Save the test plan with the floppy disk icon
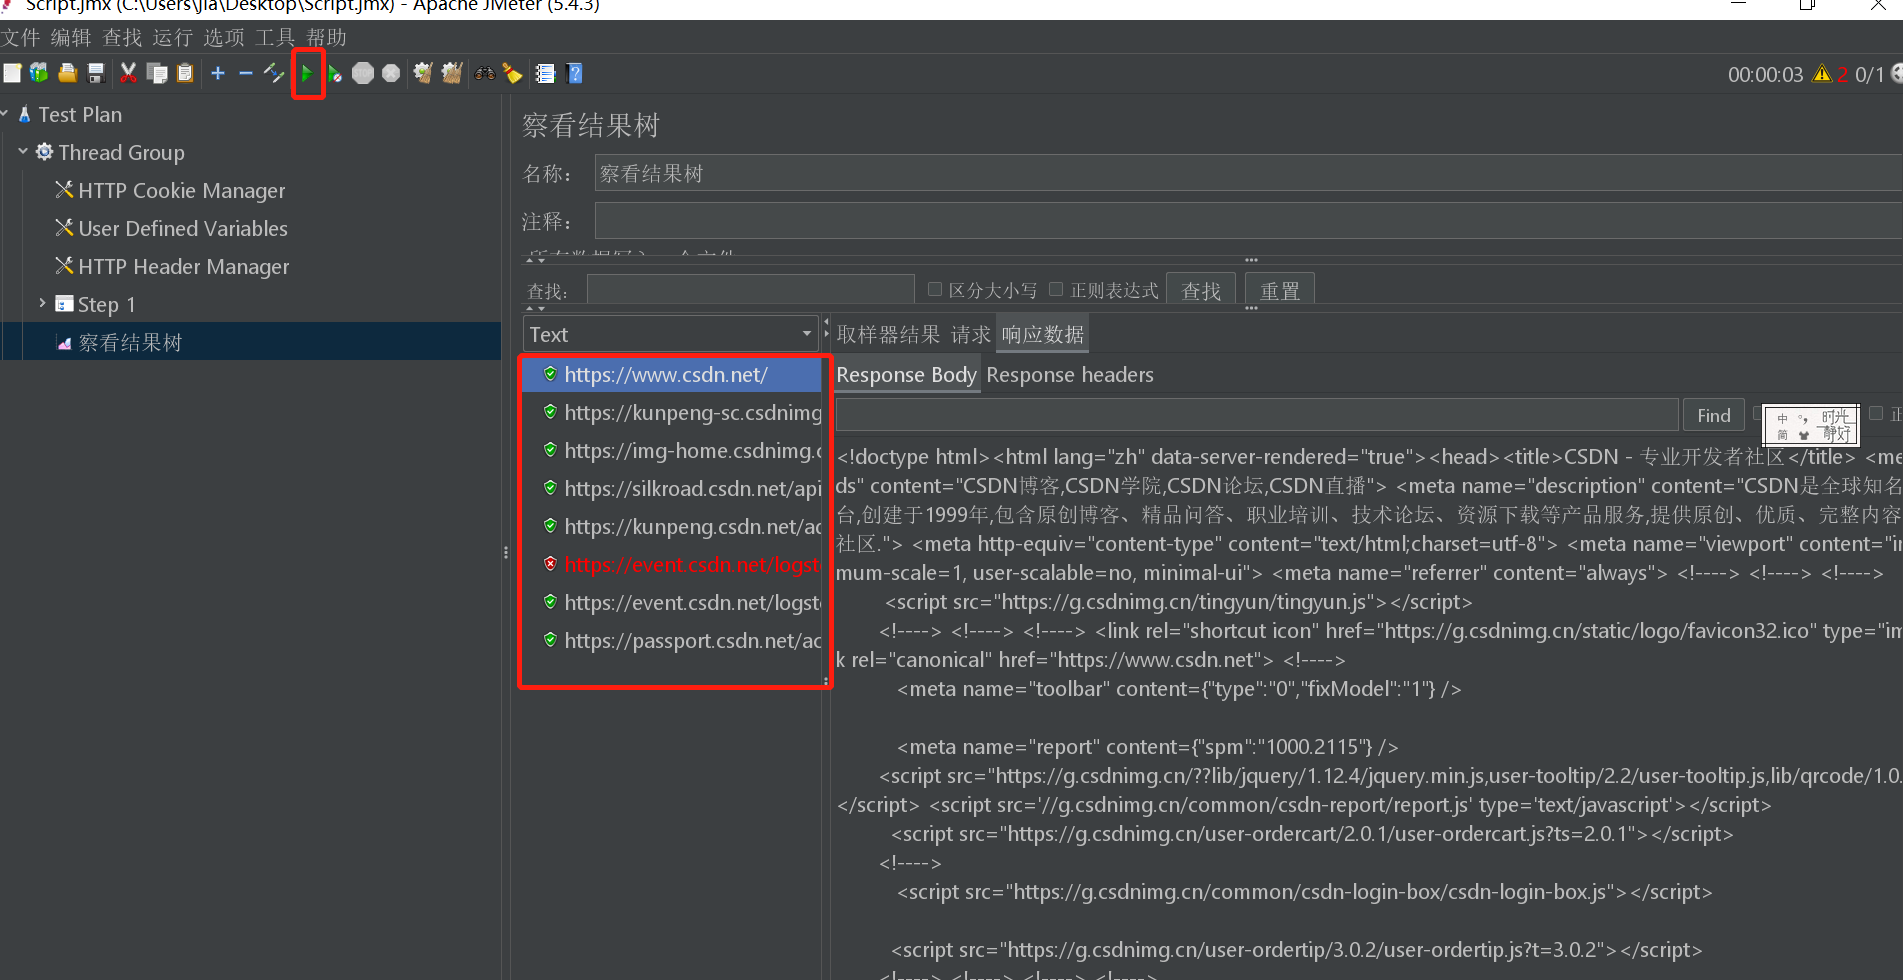1903x980 pixels. point(96,73)
